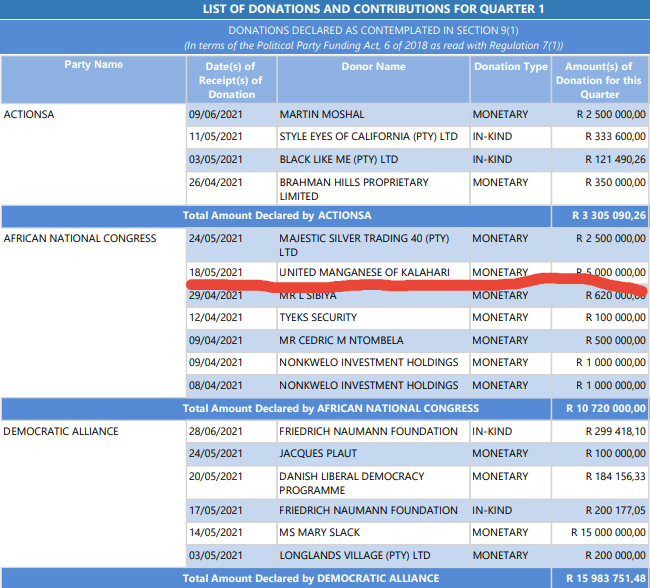Click the title 'LIST OF DONATIONS AND CONTRIBUTIONS FOR QUARTER 1'
Screen dimensions: 650x588
click(x=373, y=9)
